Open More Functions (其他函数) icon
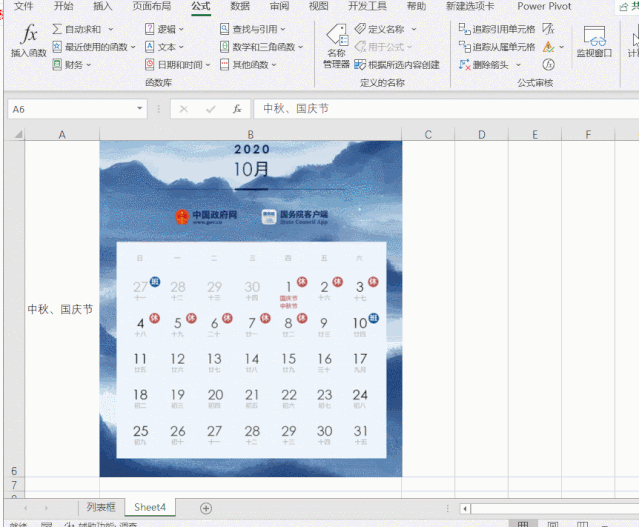Viewport: 639px width, 527px height. pyautogui.click(x=224, y=64)
